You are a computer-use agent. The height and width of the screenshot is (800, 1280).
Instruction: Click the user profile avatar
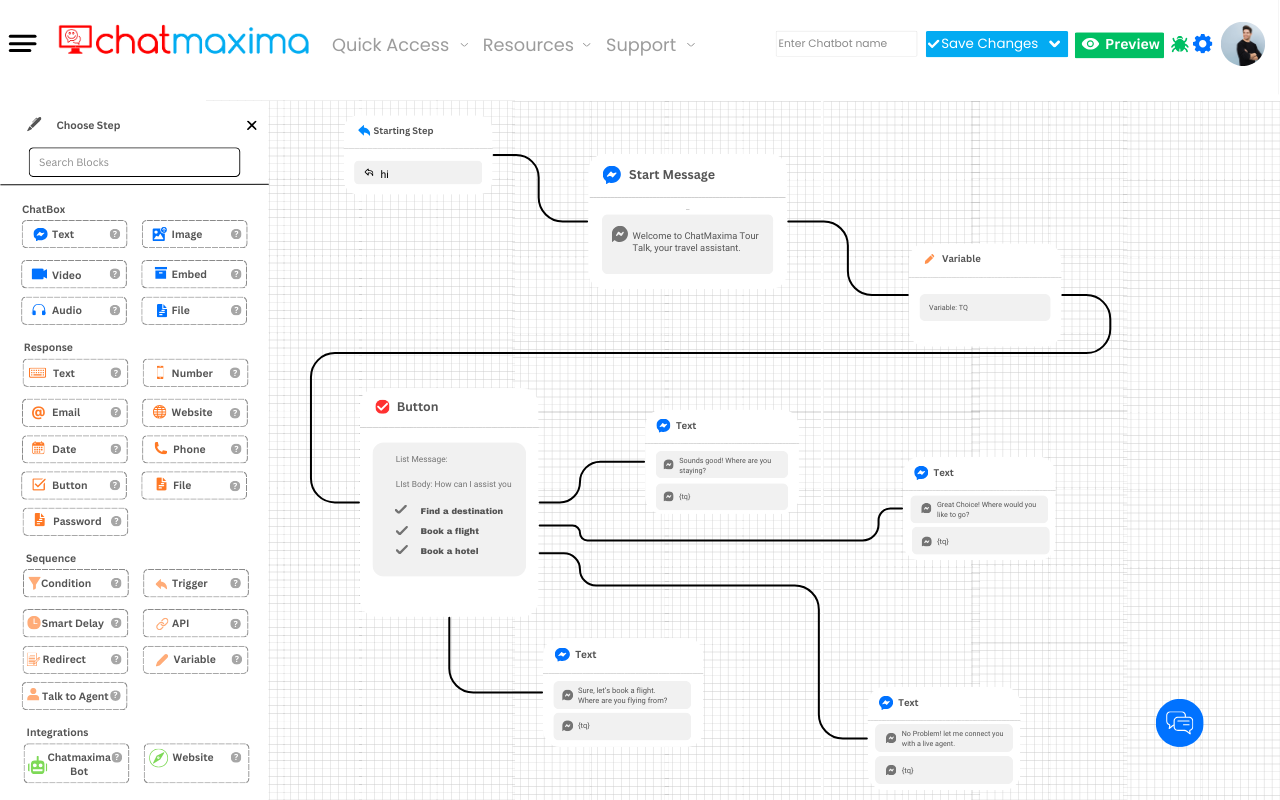[1242, 44]
